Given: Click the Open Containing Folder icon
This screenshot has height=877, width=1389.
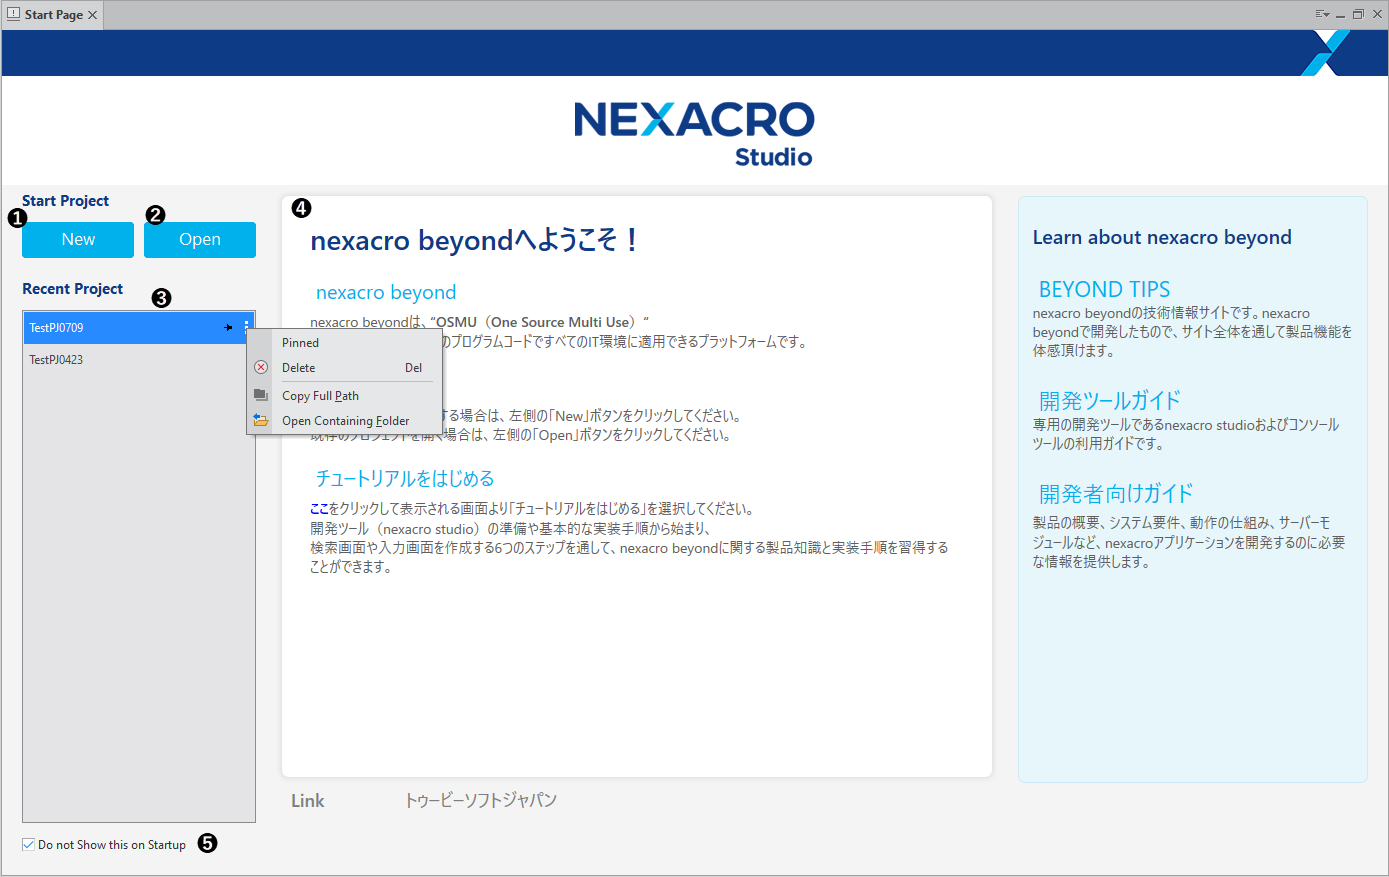Looking at the screenshot, I should point(261,421).
